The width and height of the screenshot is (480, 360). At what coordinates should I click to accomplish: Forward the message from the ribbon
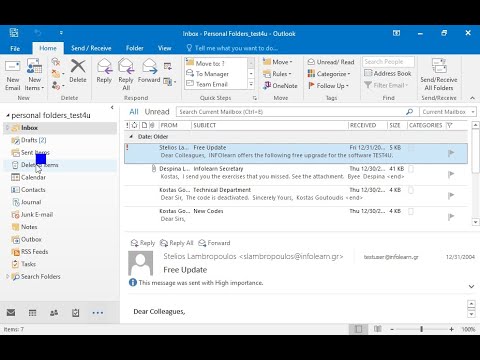click(149, 71)
